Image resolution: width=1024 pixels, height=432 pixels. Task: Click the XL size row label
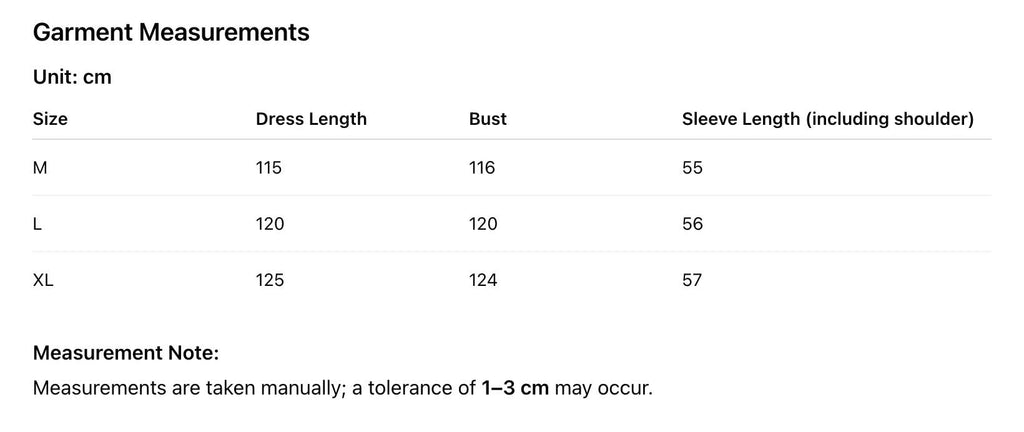(43, 280)
